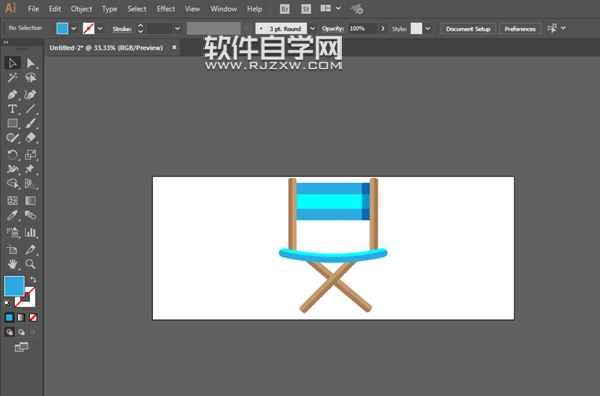The image size is (600, 396).
Task: Pick the Rectangle tool
Action: coord(12,123)
